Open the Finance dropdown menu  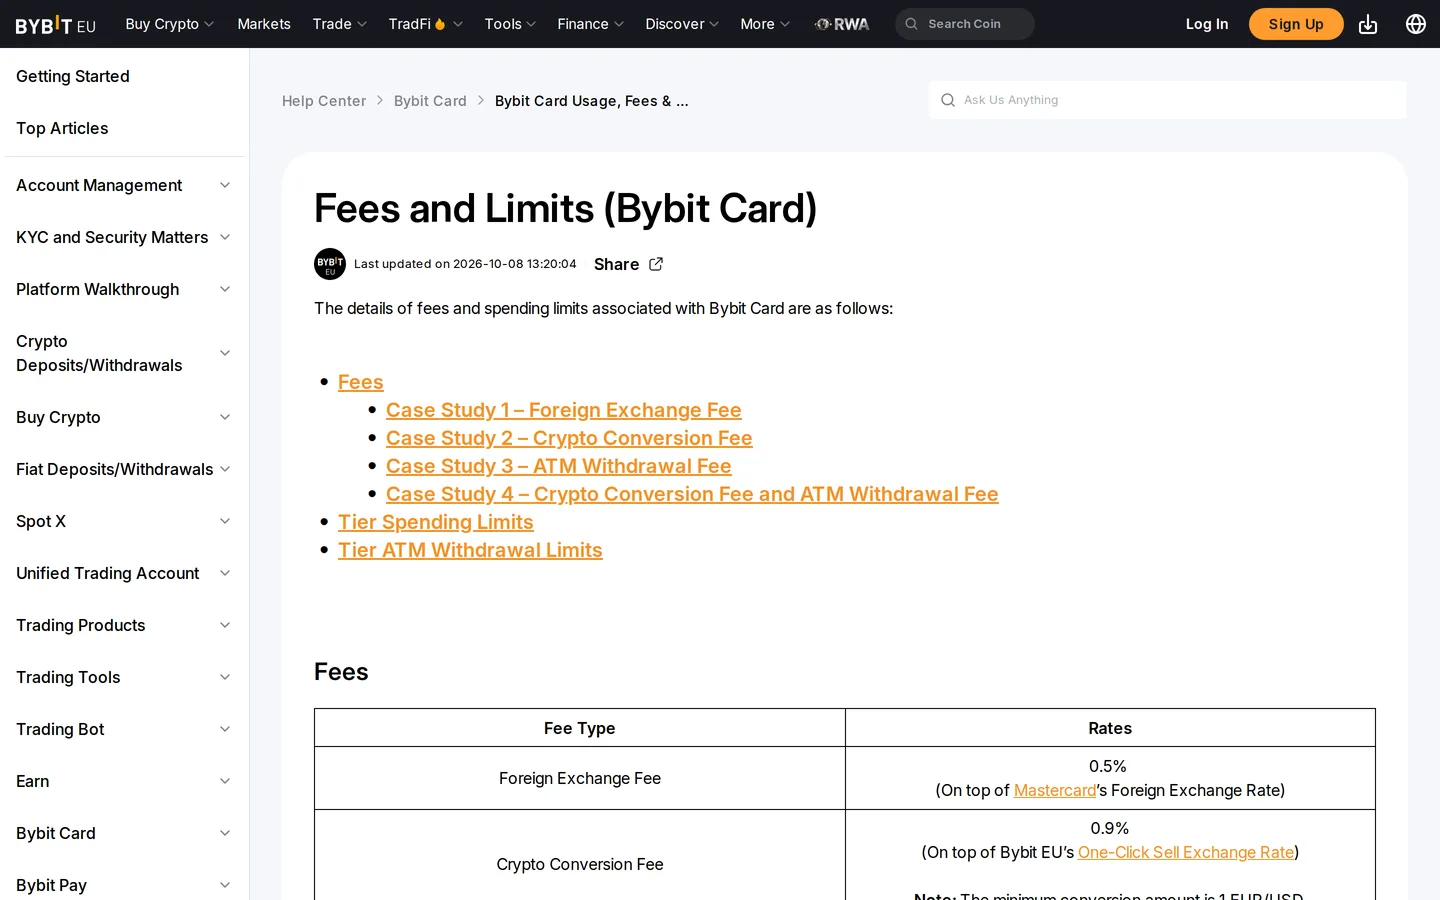coord(590,24)
